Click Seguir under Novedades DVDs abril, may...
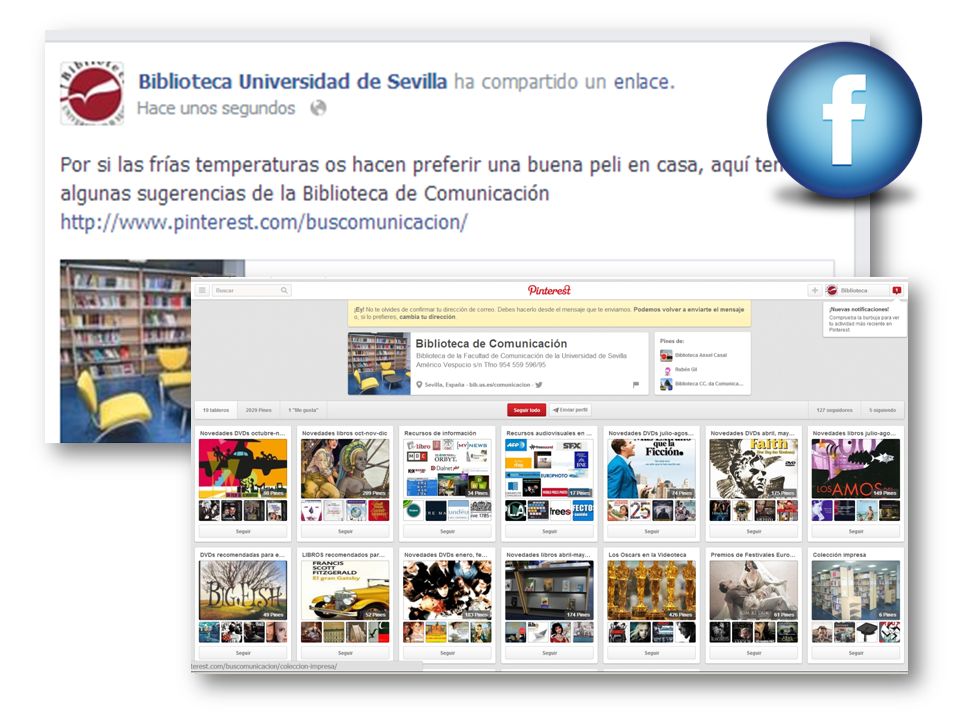The image size is (960, 720). tap(754, 531)
